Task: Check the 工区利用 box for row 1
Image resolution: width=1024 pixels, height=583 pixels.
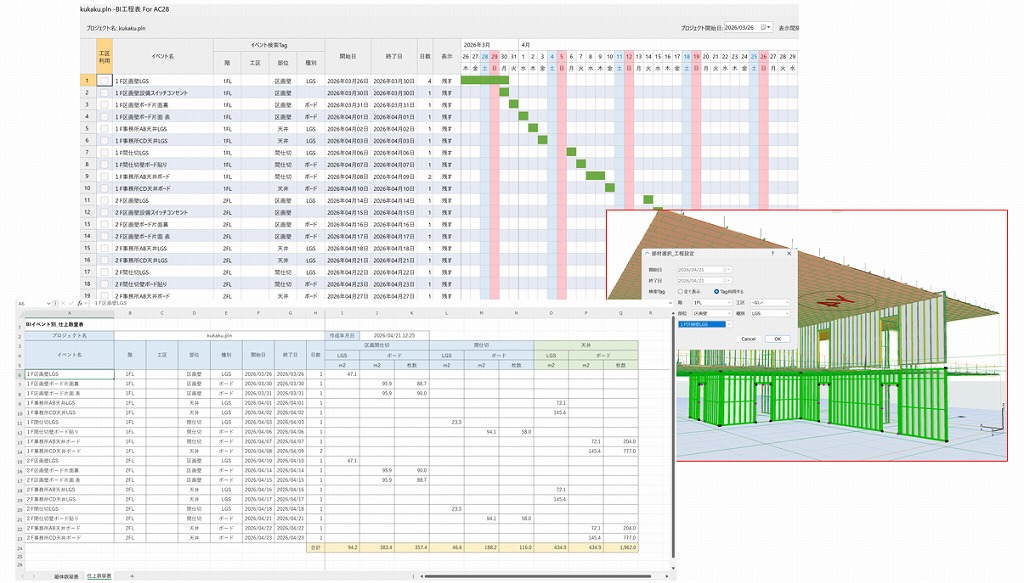Action: 104,81
